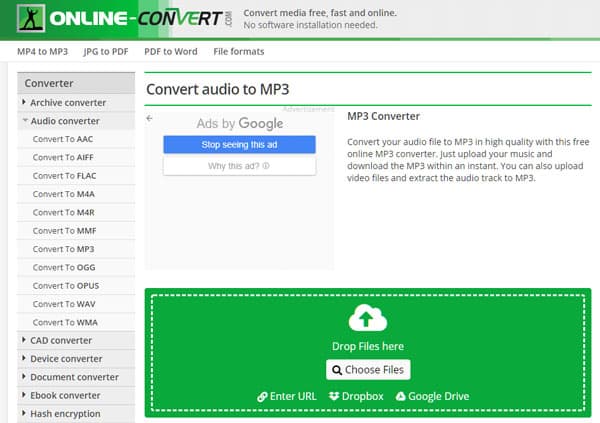
Task: Click Stop seeing this ad button
Action: click(x=240, y=145)
